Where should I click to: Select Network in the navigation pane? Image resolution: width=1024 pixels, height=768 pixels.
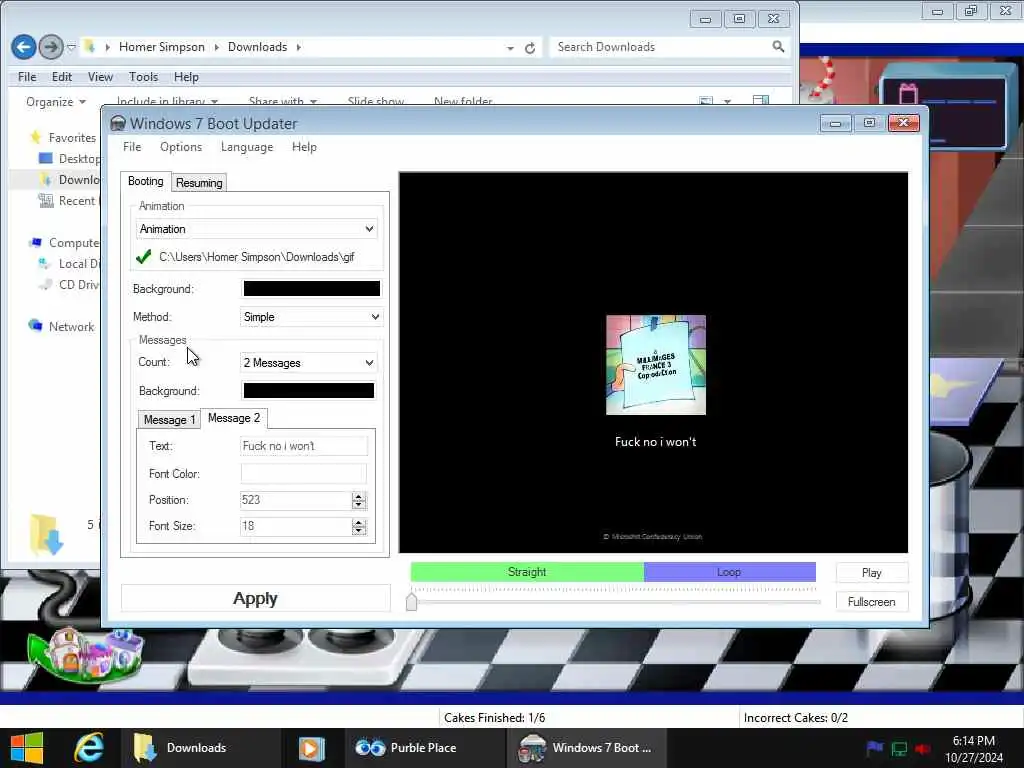pyautogui.click(x=62, y=327)
